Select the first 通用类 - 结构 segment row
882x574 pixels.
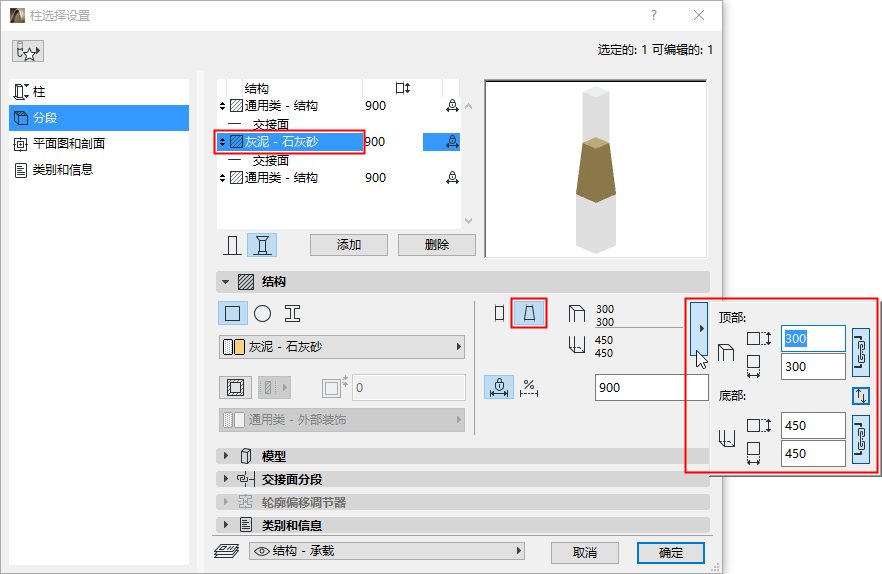pos(339,106)
